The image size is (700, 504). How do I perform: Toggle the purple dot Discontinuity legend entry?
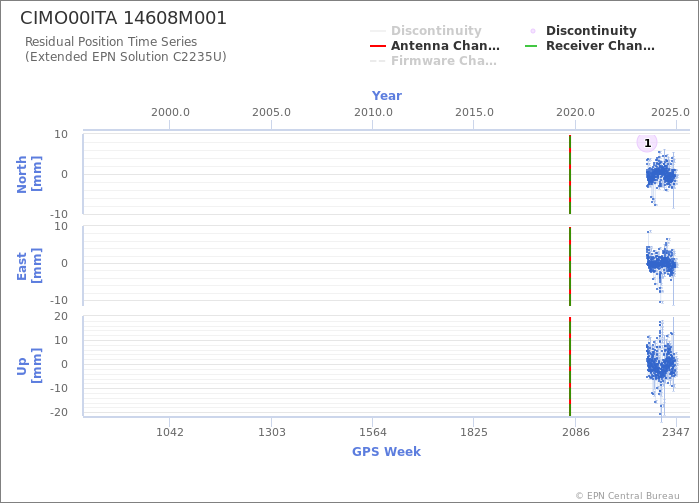click(x=581, y=31)
